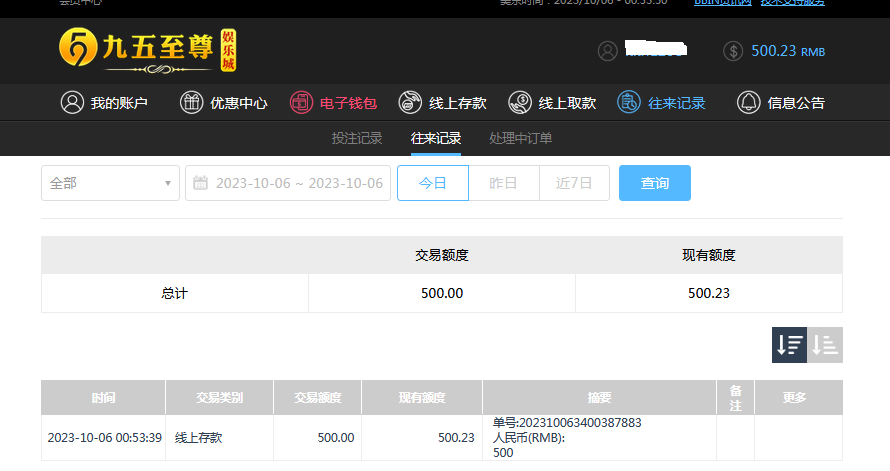890x471 pixels.
Task: Sort records in ascending order
Action: click(825, 345)
